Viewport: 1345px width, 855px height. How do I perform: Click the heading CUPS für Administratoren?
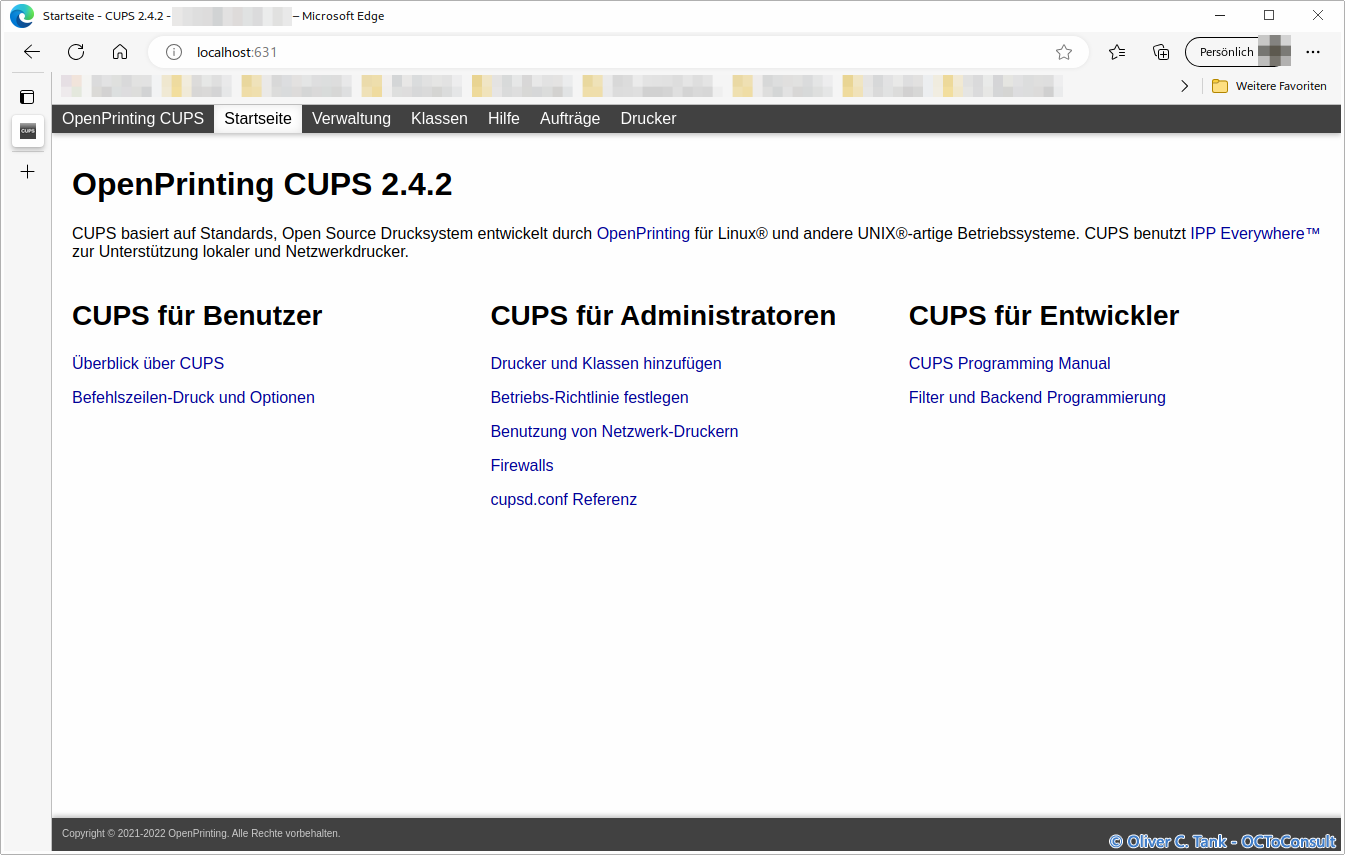click(x=663, y=316)
